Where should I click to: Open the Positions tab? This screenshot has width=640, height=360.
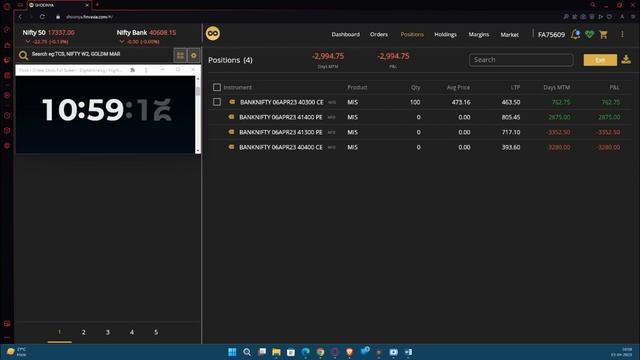tap(412, 34)
